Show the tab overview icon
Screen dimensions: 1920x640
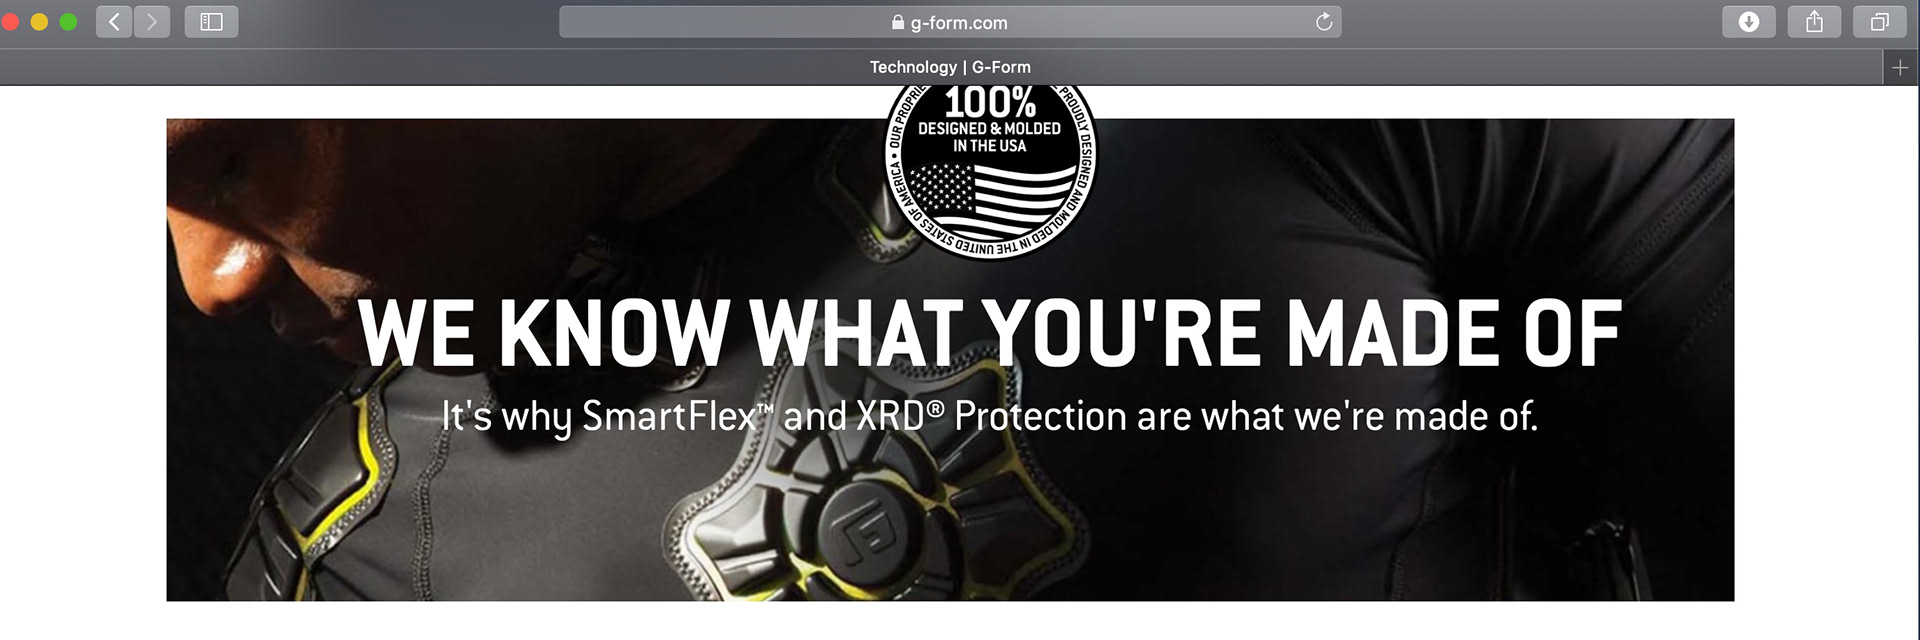coord(1880,22)
